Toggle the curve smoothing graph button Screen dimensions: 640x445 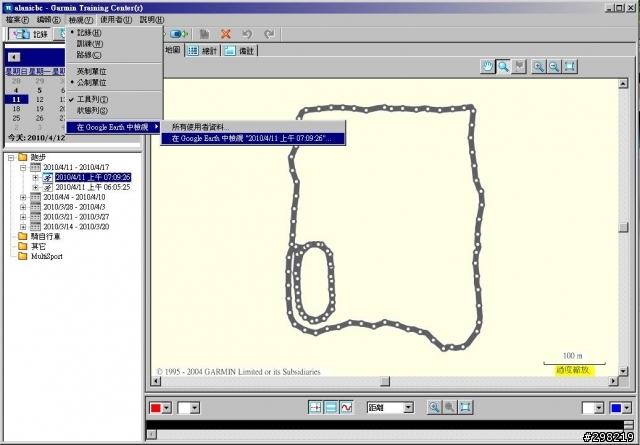click(x=347, y=407)
